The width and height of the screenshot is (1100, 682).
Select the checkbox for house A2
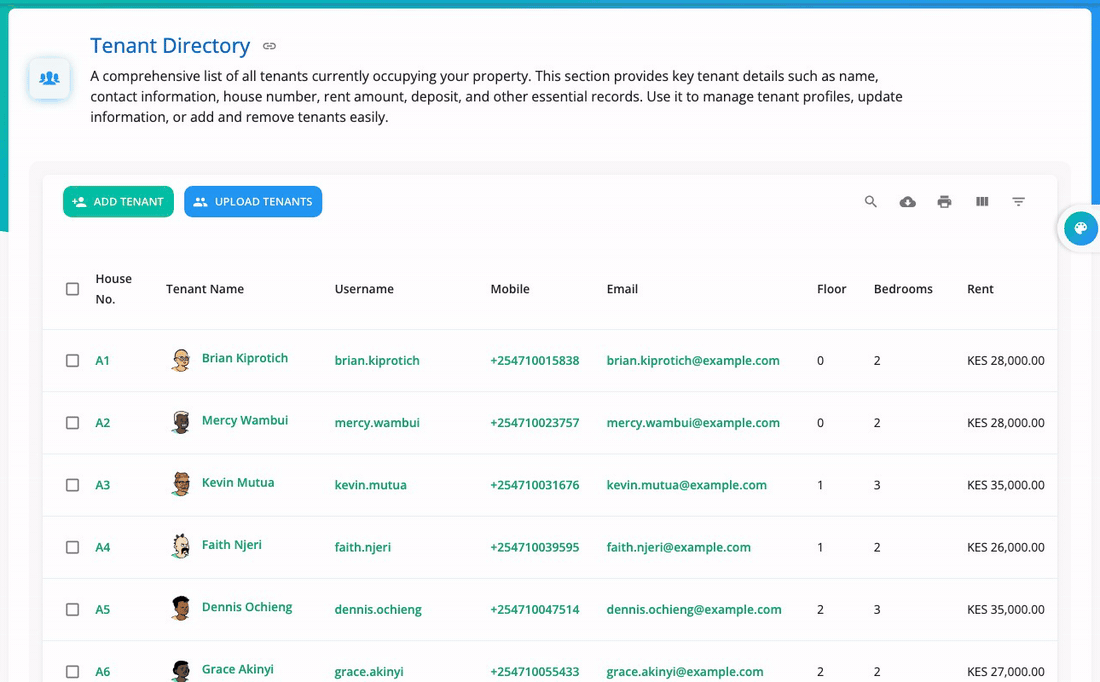point(72,423)
